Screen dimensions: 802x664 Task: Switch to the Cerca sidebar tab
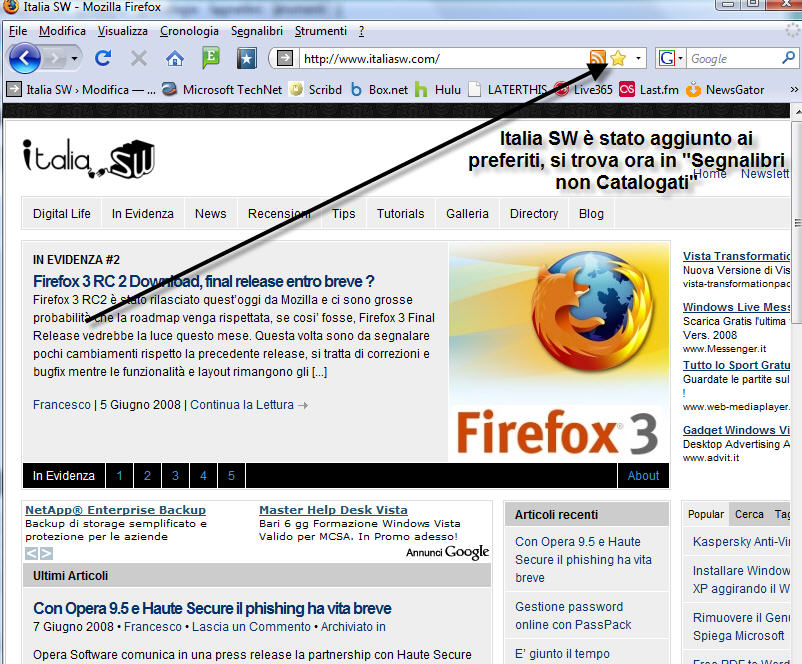point(749,514)
